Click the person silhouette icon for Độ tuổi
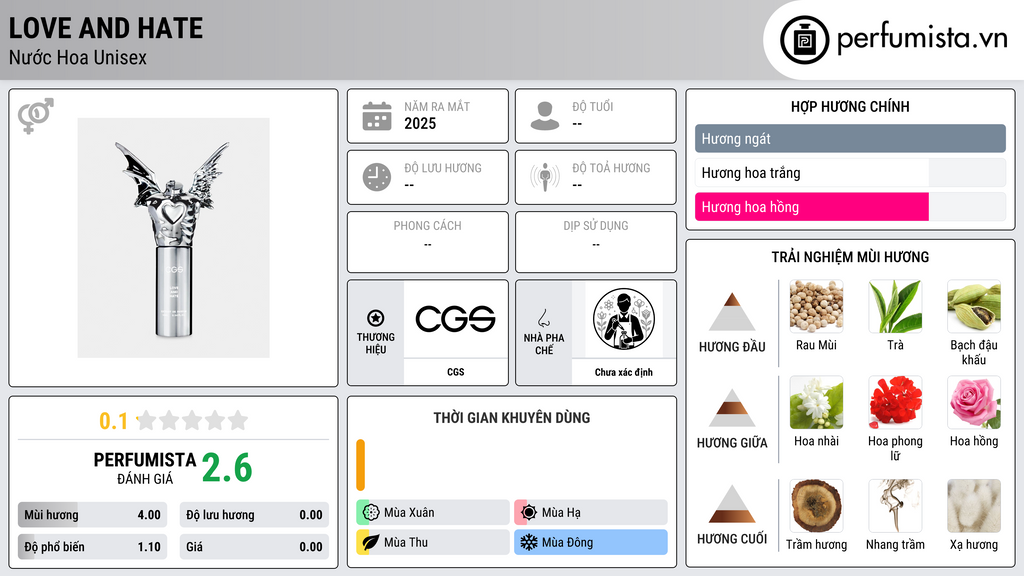Screen dimensions: 1024x576 [x=545, y=116]
